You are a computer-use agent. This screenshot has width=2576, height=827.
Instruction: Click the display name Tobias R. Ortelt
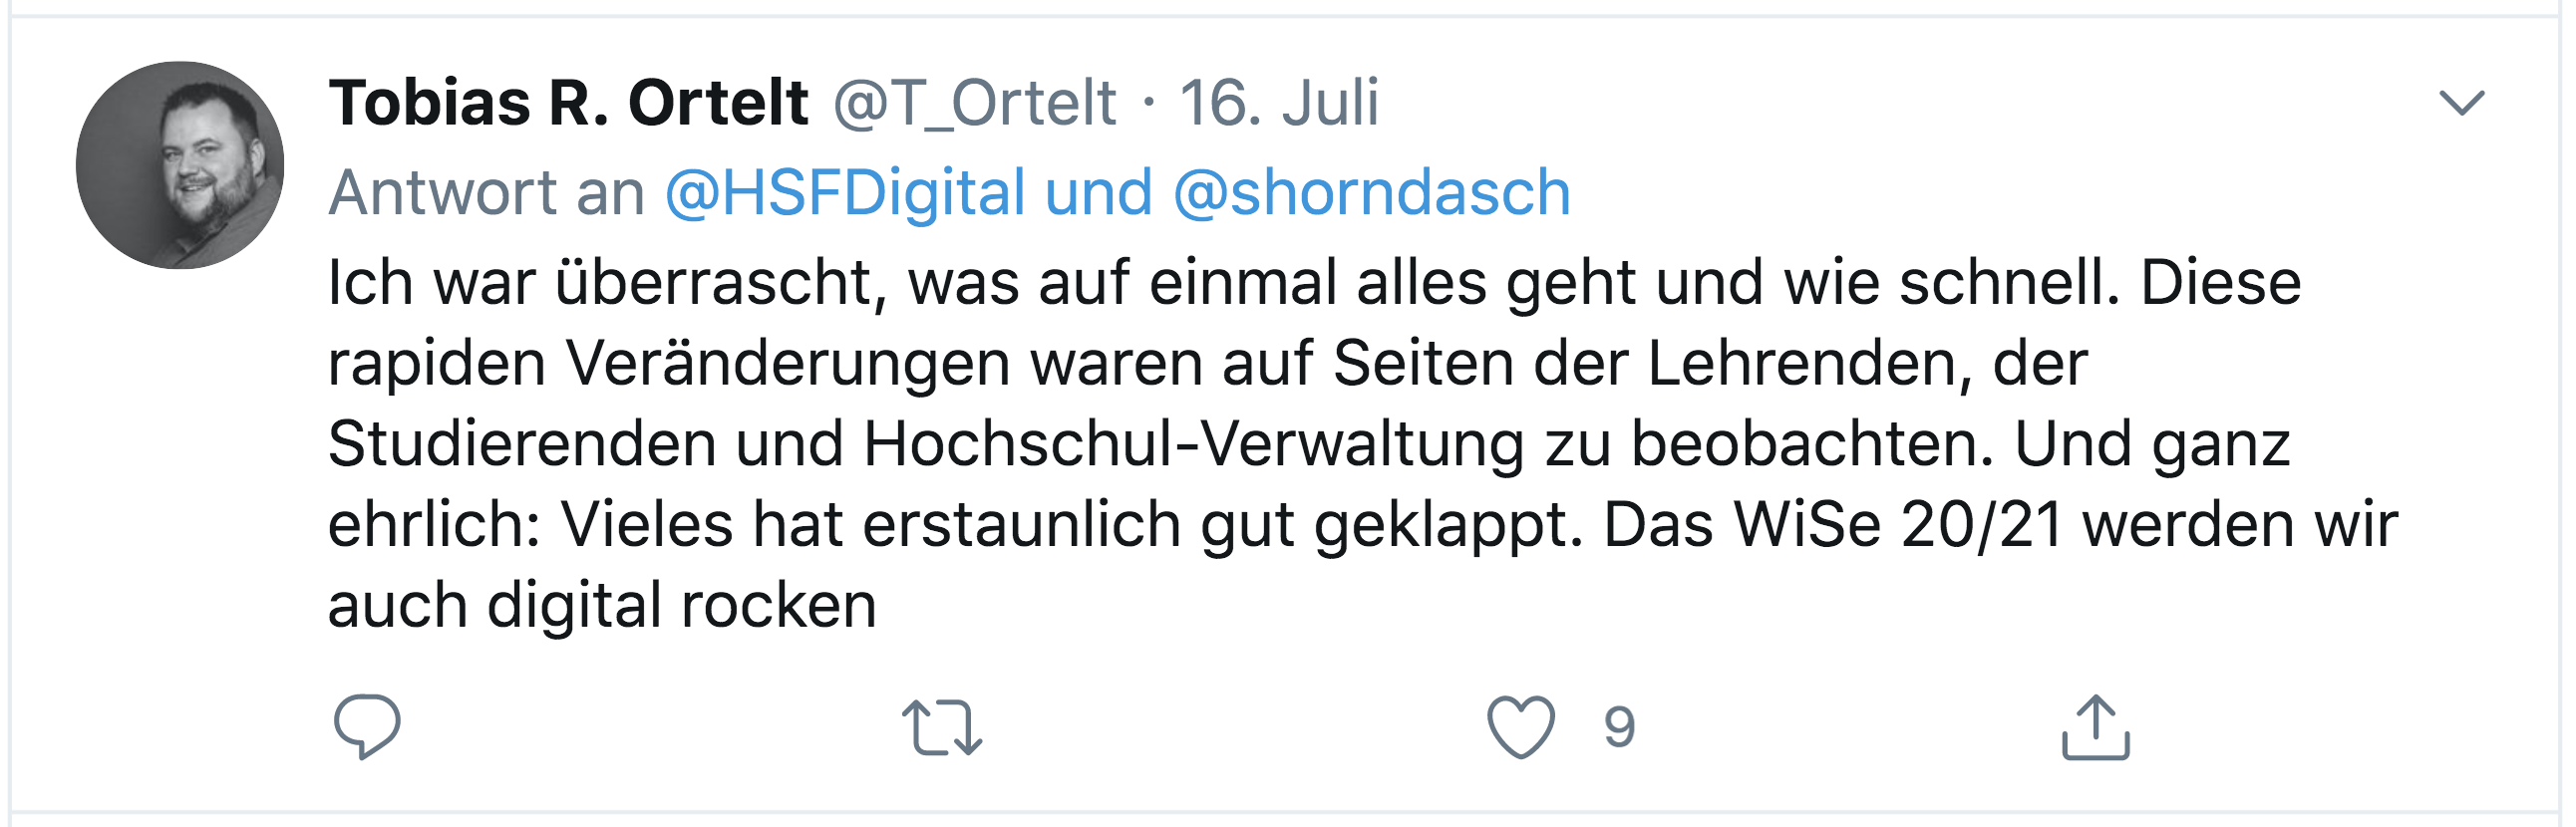point(568,103)
